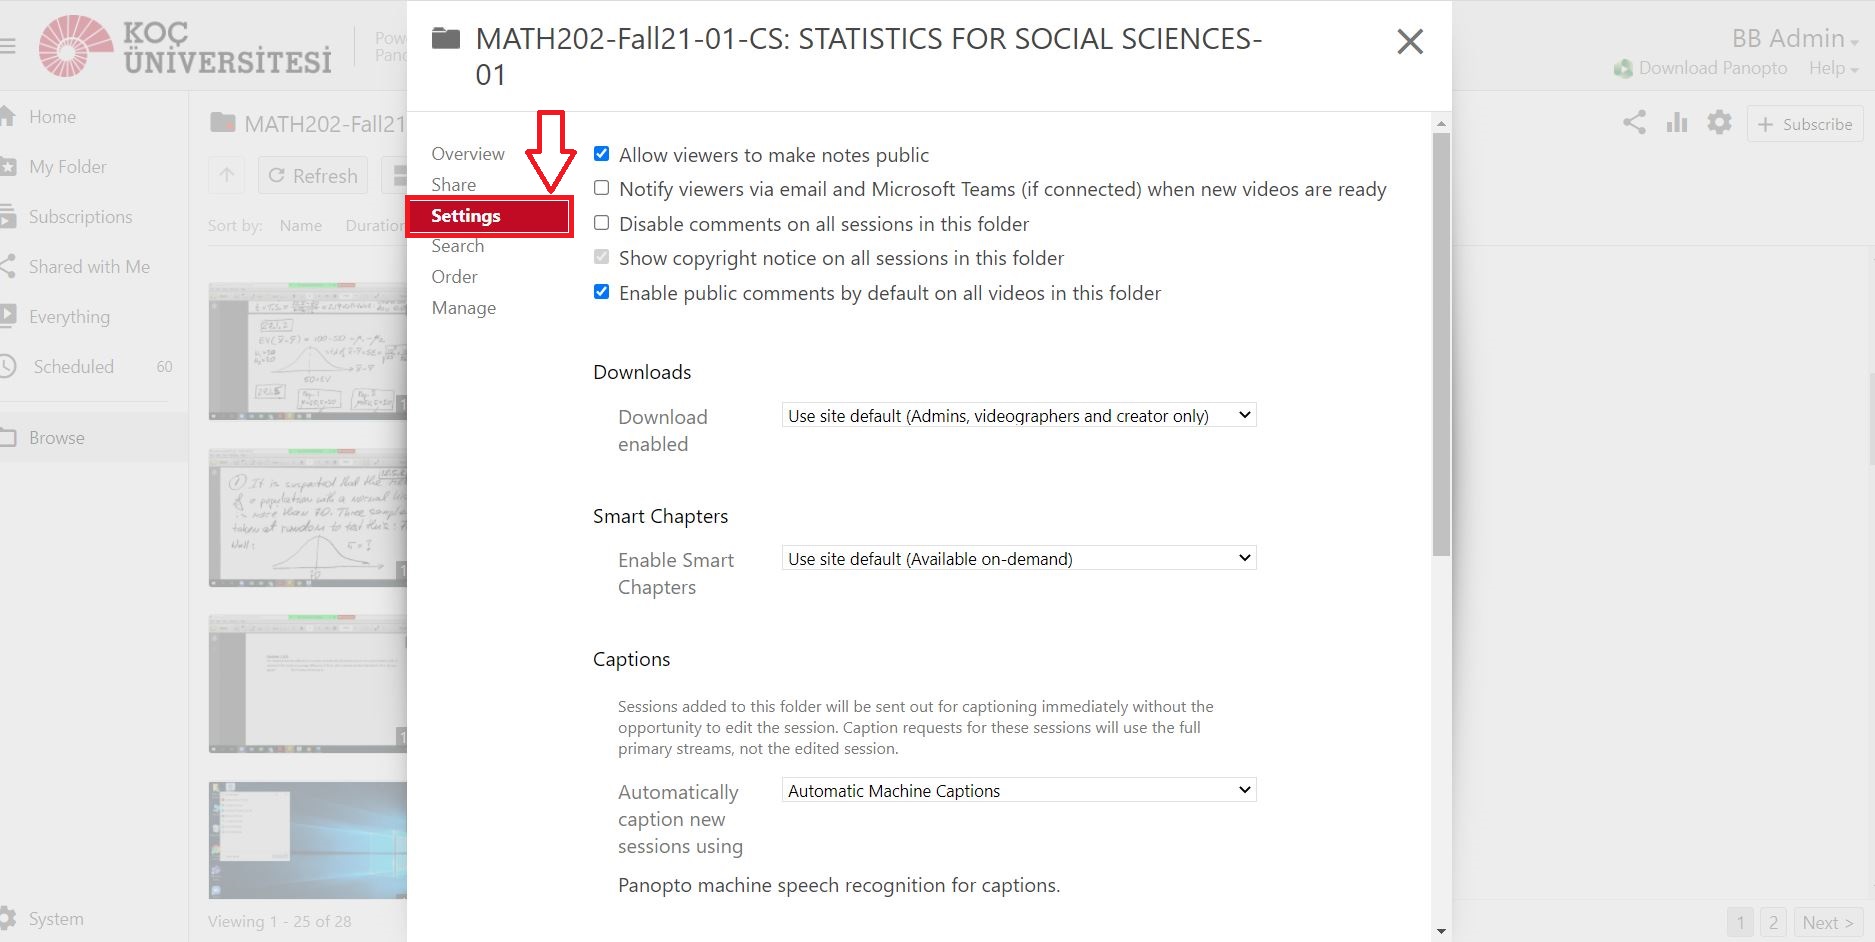Click the share icon in top toolbar
Screen dimensions: 1875x942
coord(1634,123)
